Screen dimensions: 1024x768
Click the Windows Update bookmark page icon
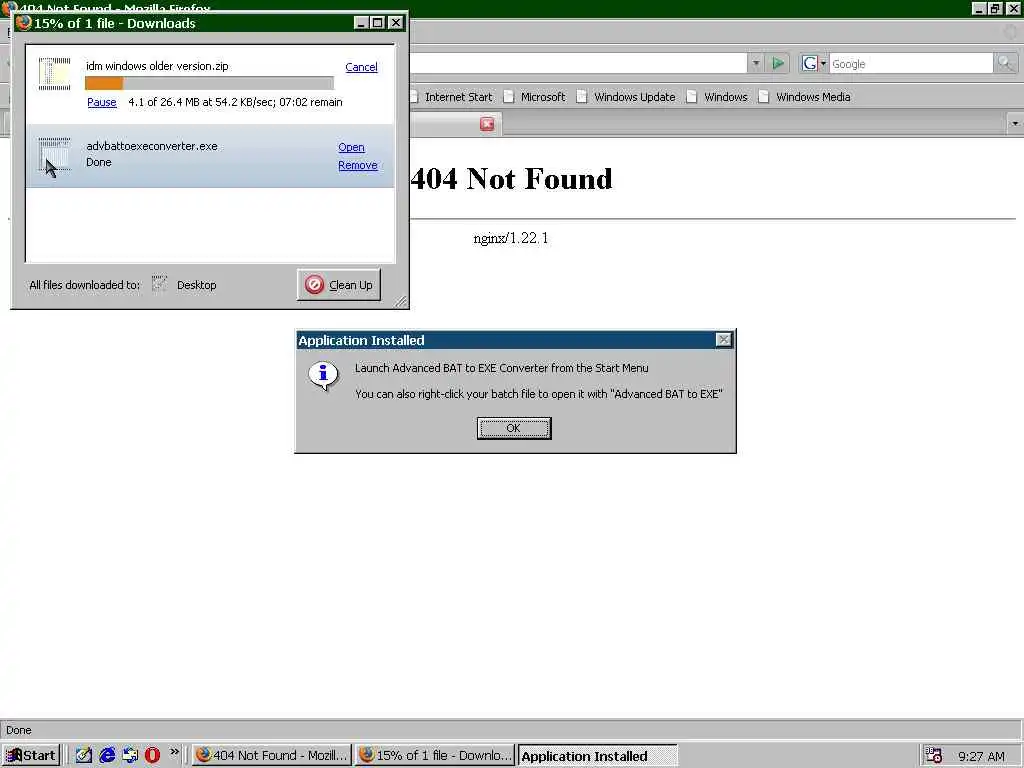click(x=582, y=97)
